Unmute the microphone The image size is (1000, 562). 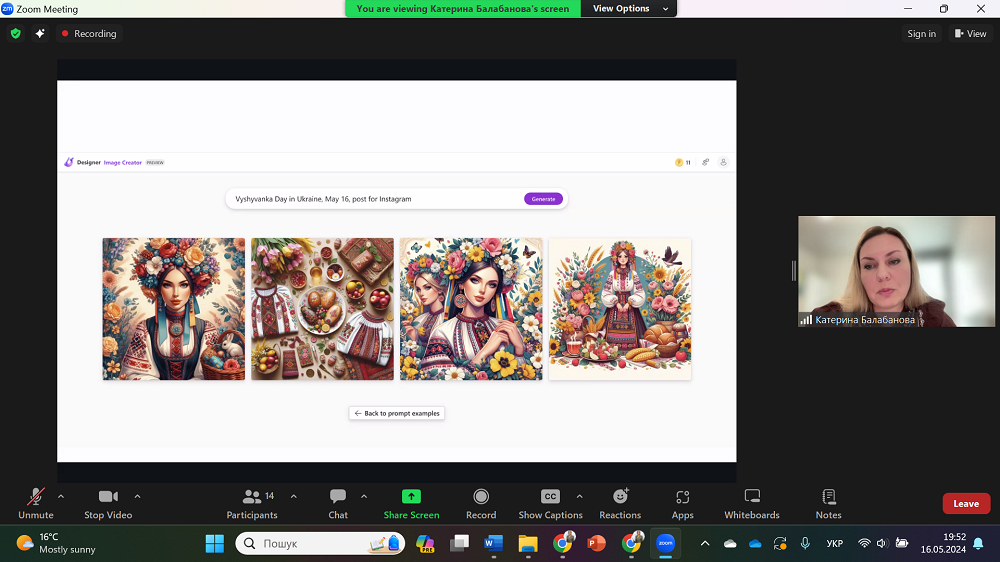36,497
